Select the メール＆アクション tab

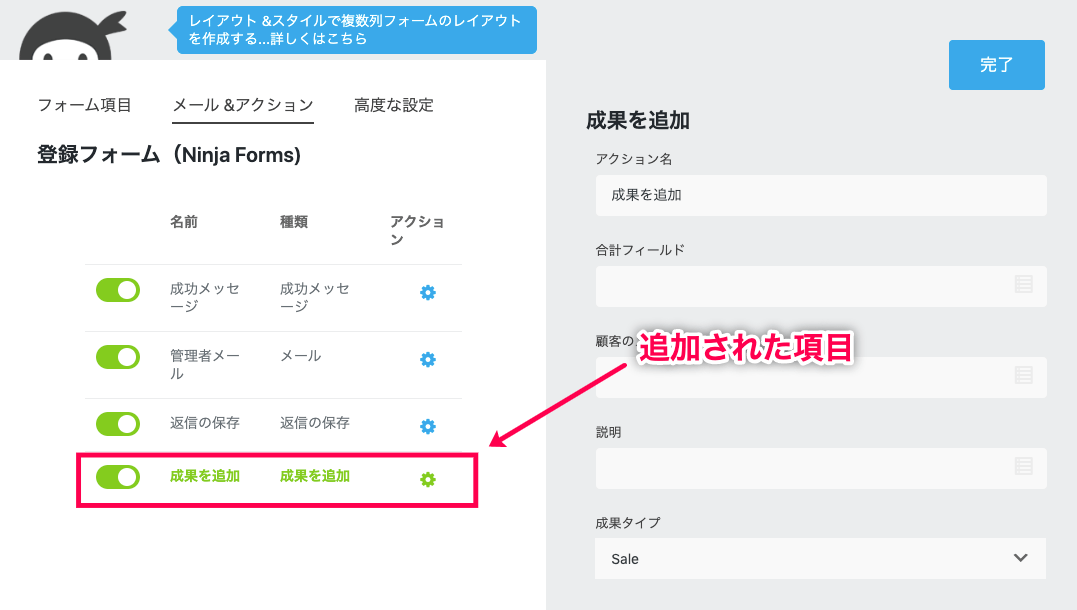coord(242,106)
